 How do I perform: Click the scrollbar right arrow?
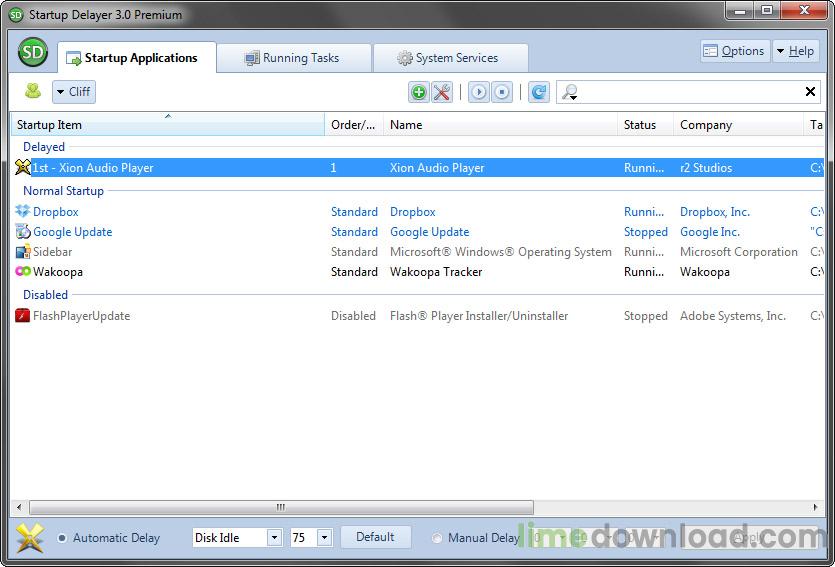815,507
